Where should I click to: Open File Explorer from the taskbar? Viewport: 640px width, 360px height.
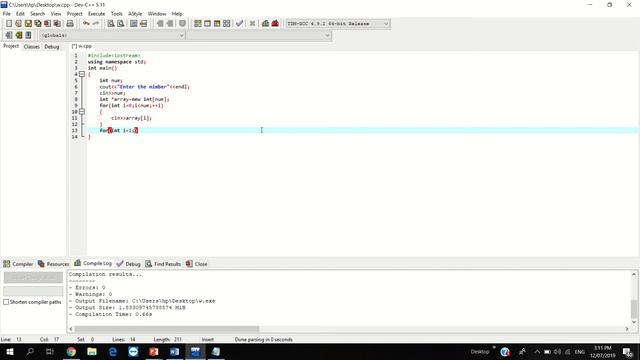92,351
